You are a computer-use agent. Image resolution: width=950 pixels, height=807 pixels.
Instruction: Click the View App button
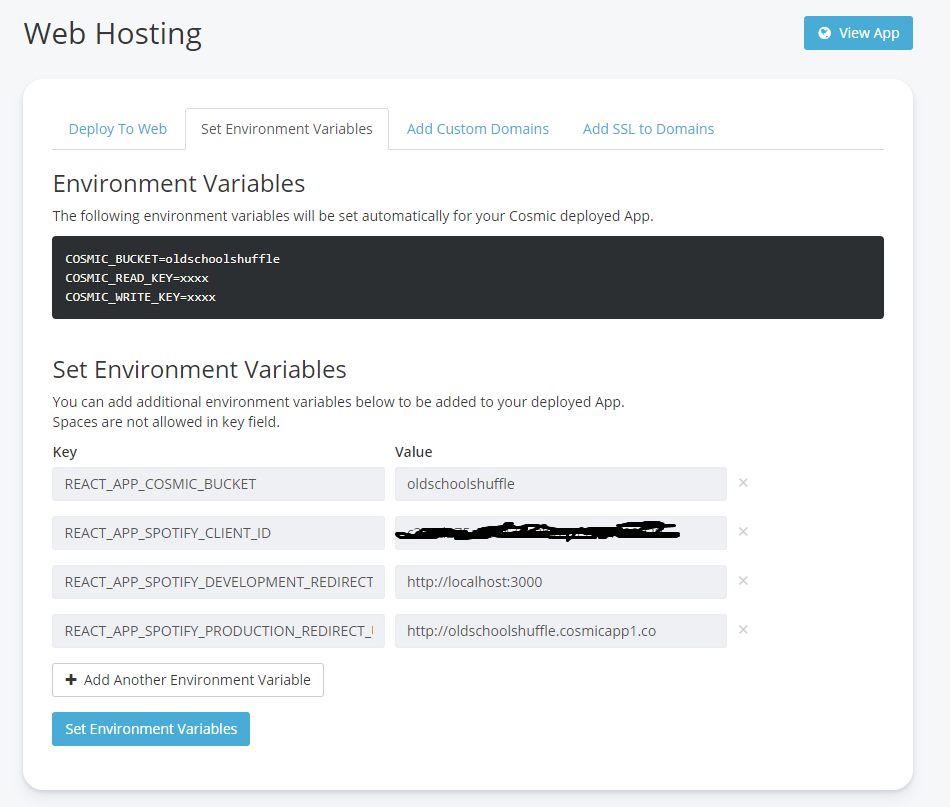tap(858, 33)
